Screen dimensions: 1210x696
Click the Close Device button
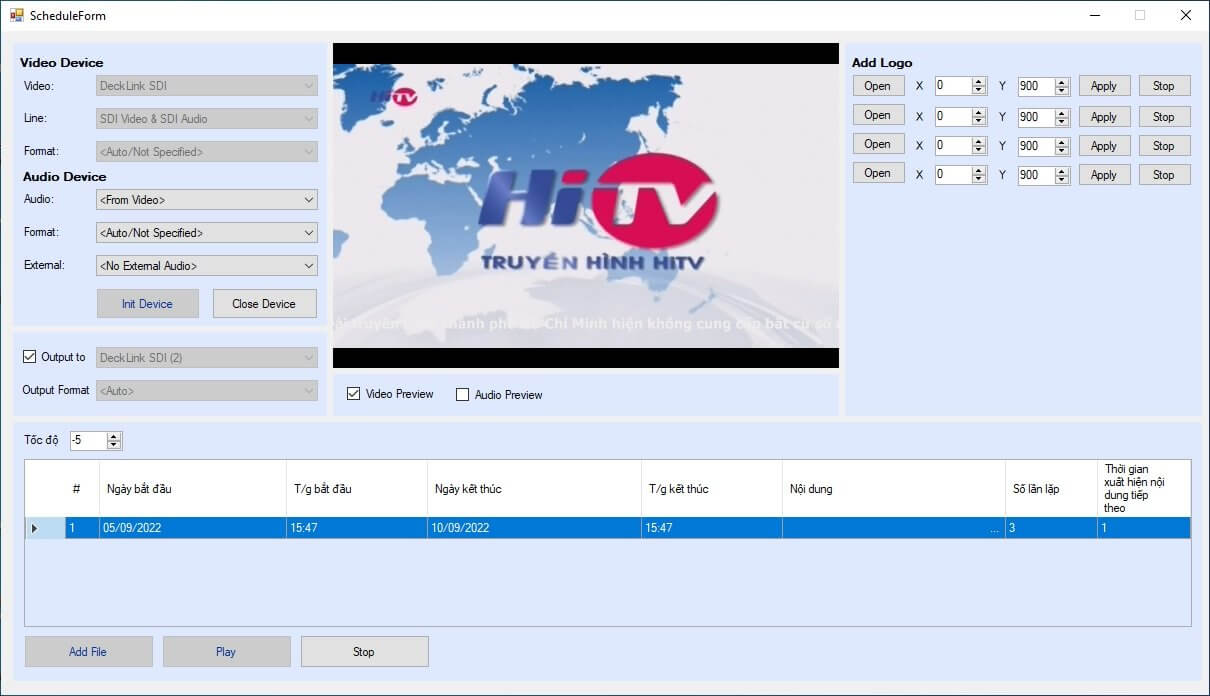coord(264,304)
